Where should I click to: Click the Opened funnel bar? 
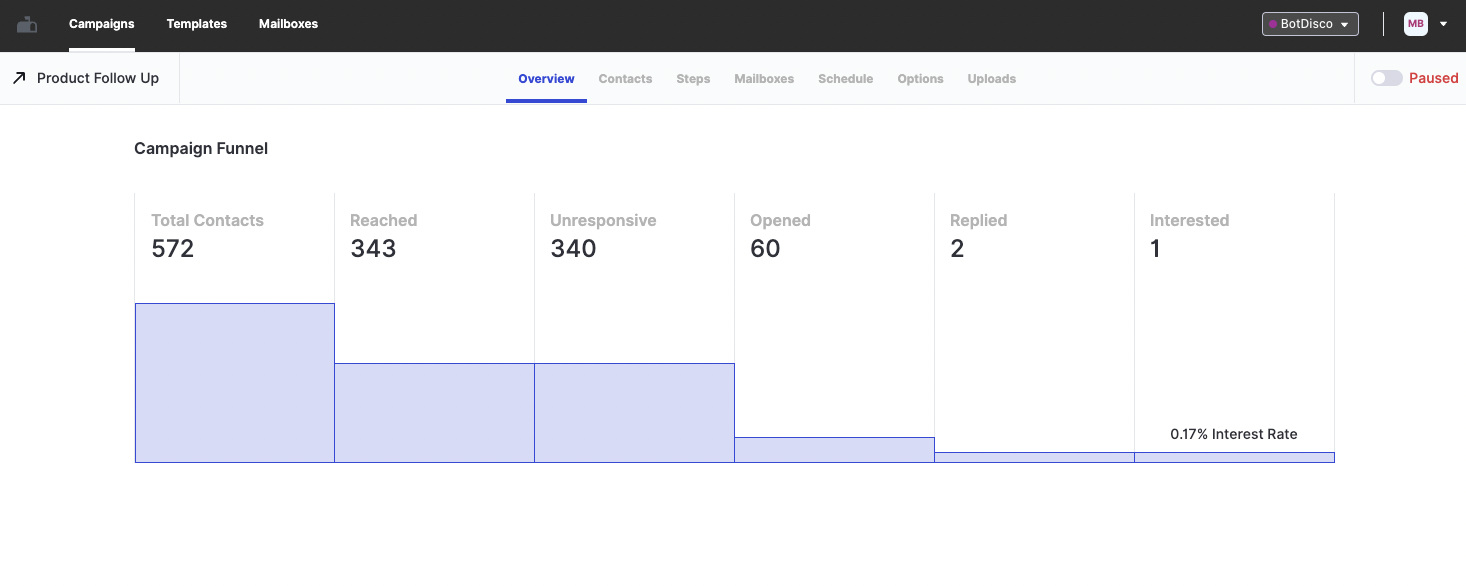point(834,450)
